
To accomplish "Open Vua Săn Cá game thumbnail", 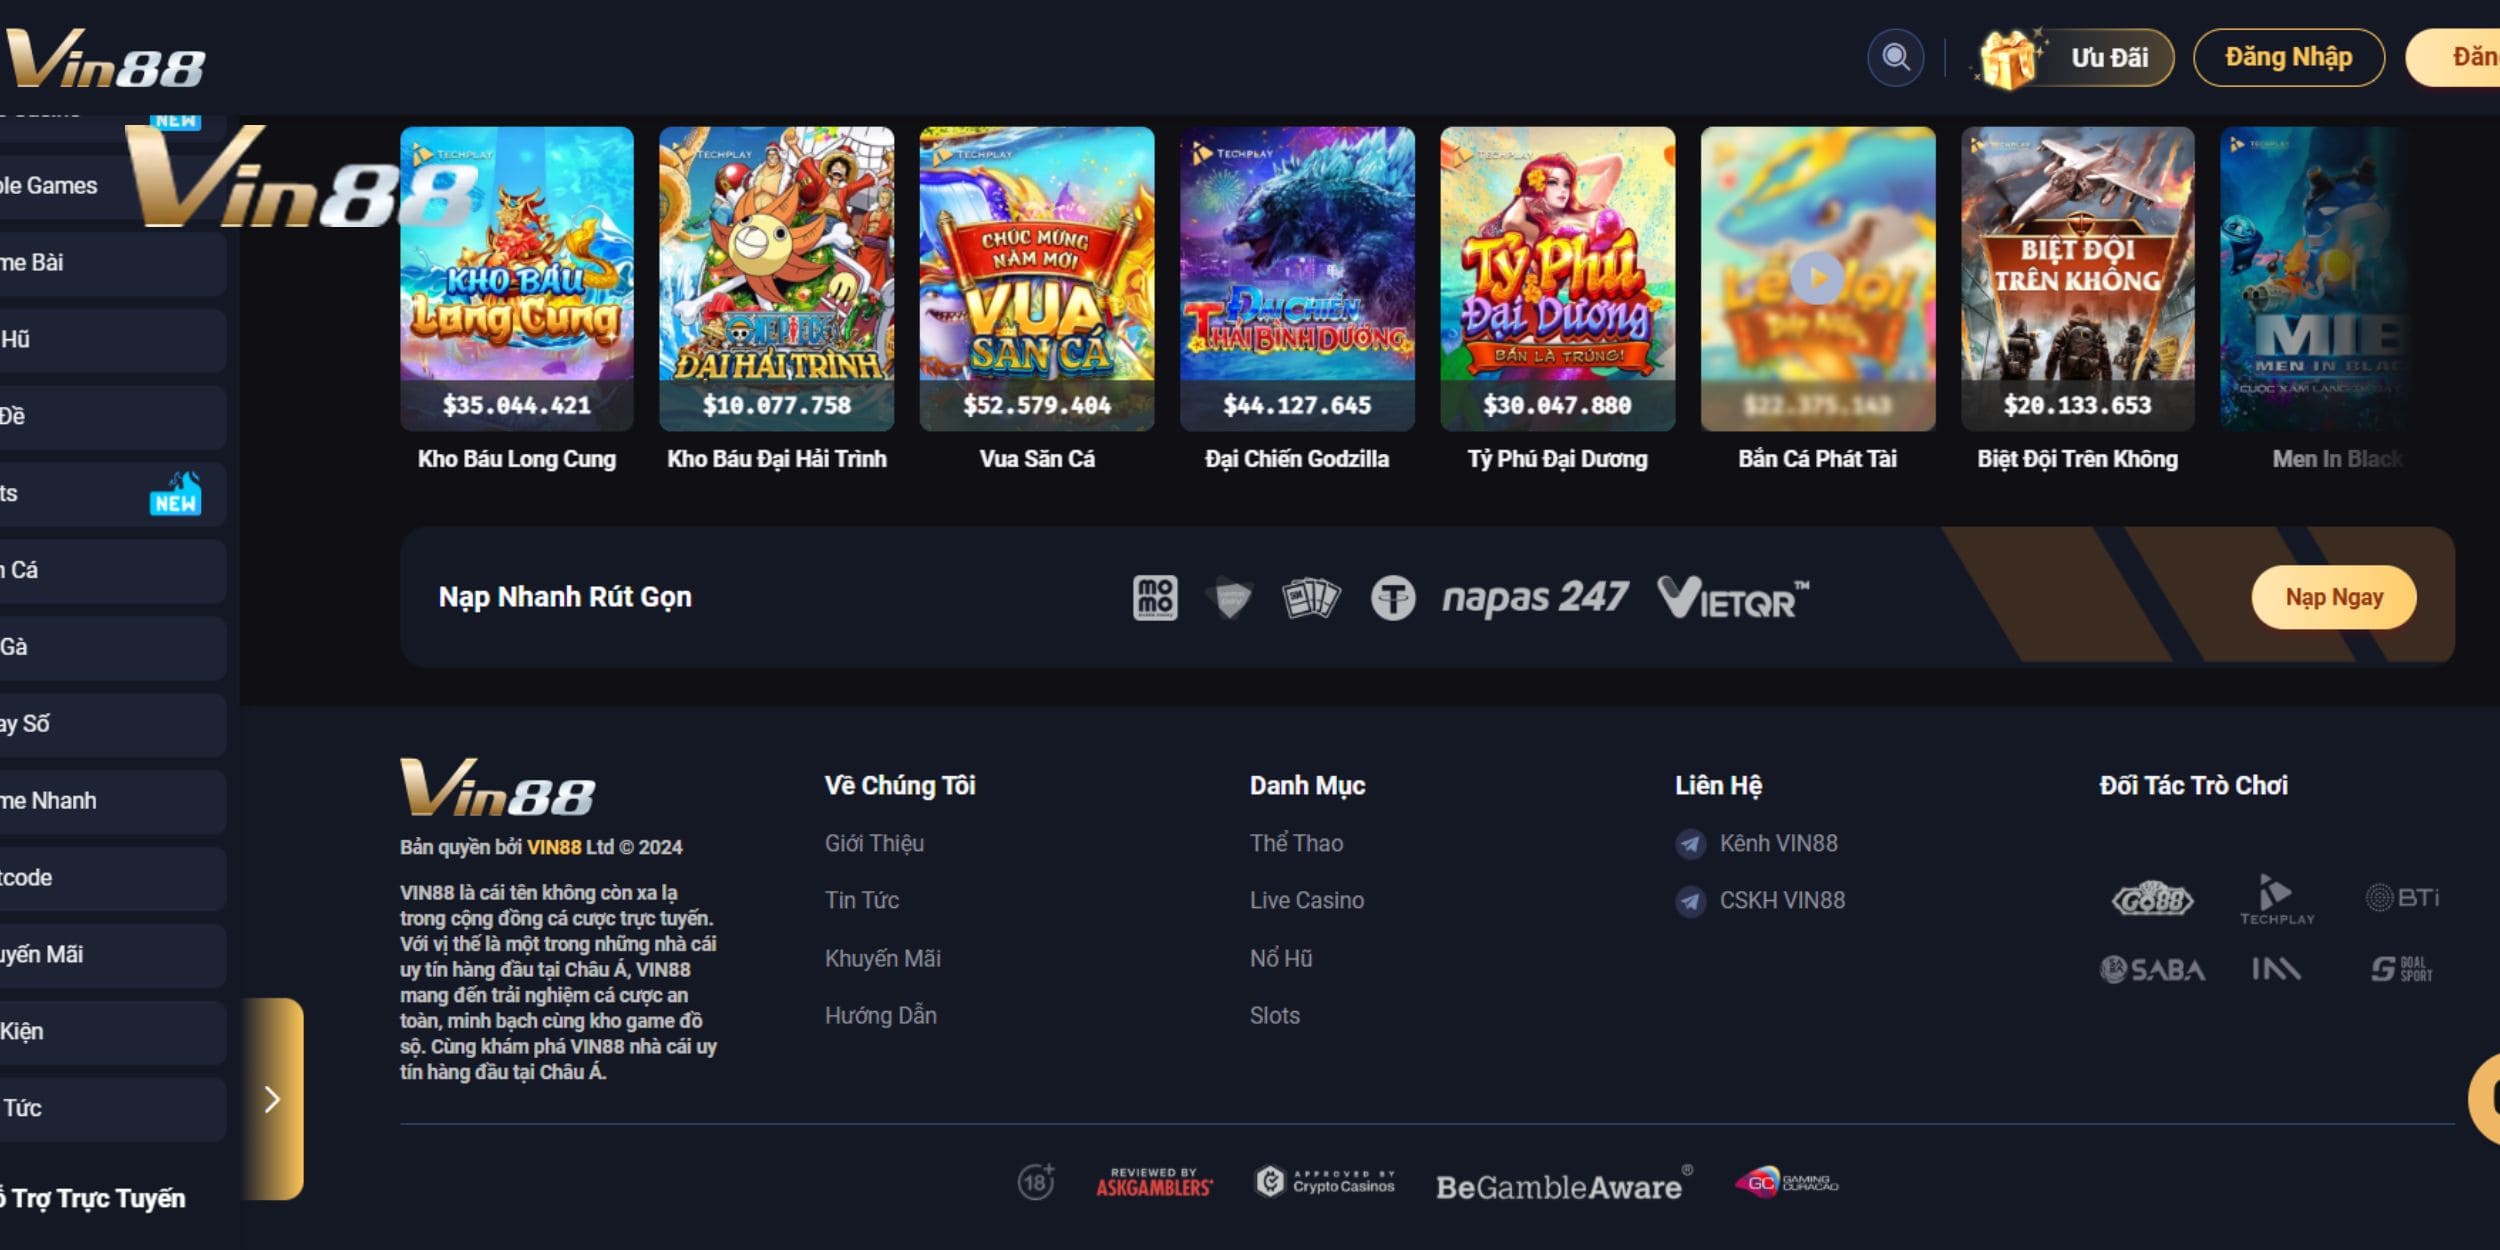I will click(x=1036, y=278).
